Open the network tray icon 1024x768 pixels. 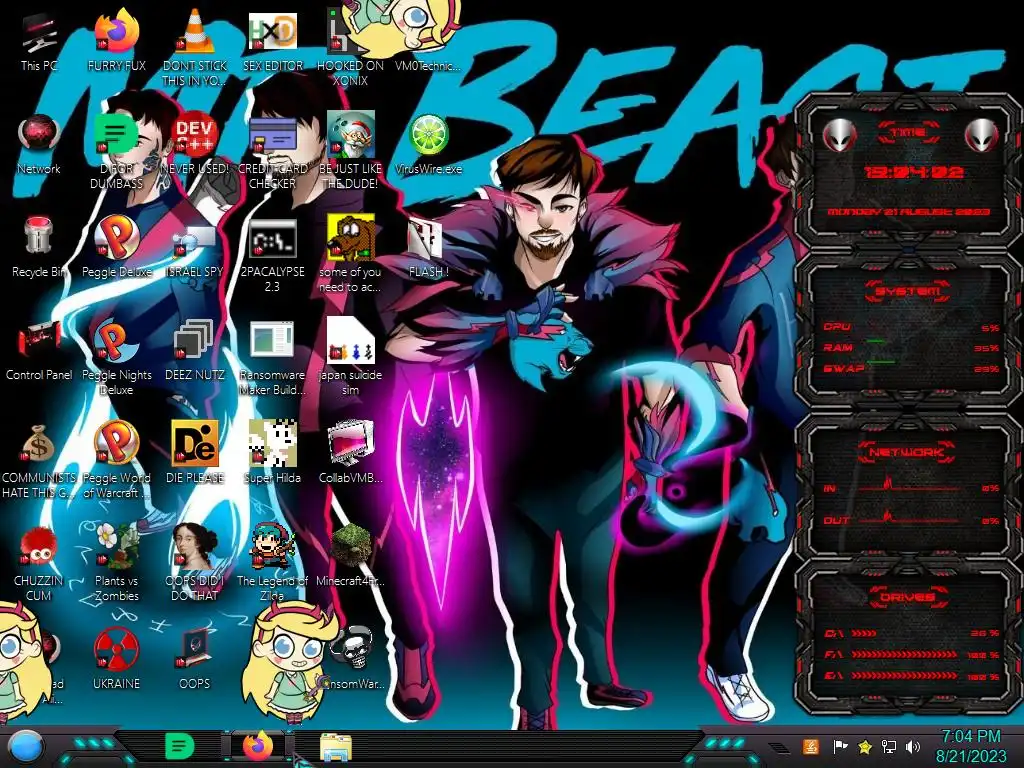pyautogui.click(x=889, y=746)
